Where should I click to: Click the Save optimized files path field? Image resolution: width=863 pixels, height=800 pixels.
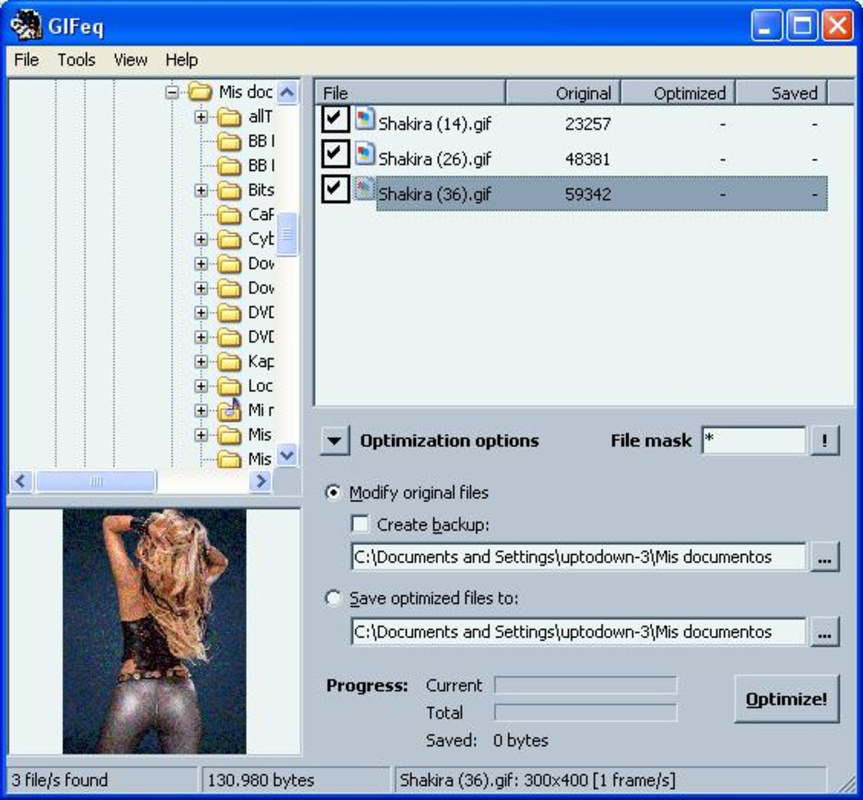pos(578,631)
